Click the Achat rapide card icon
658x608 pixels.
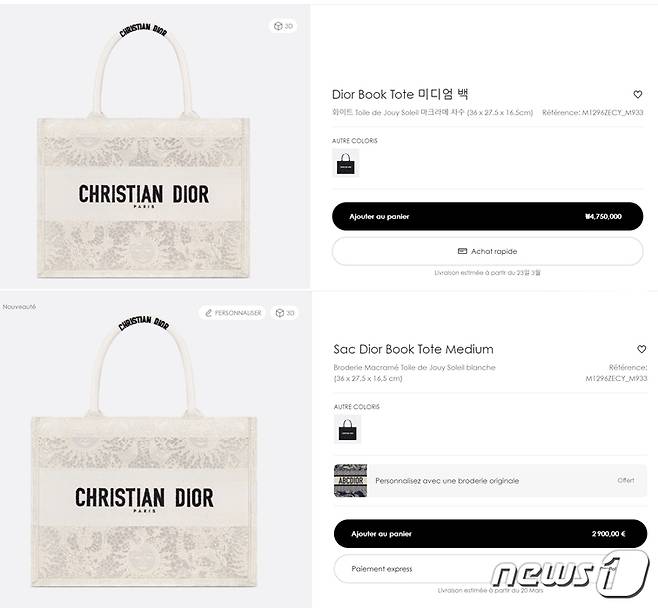pos(462,251)
